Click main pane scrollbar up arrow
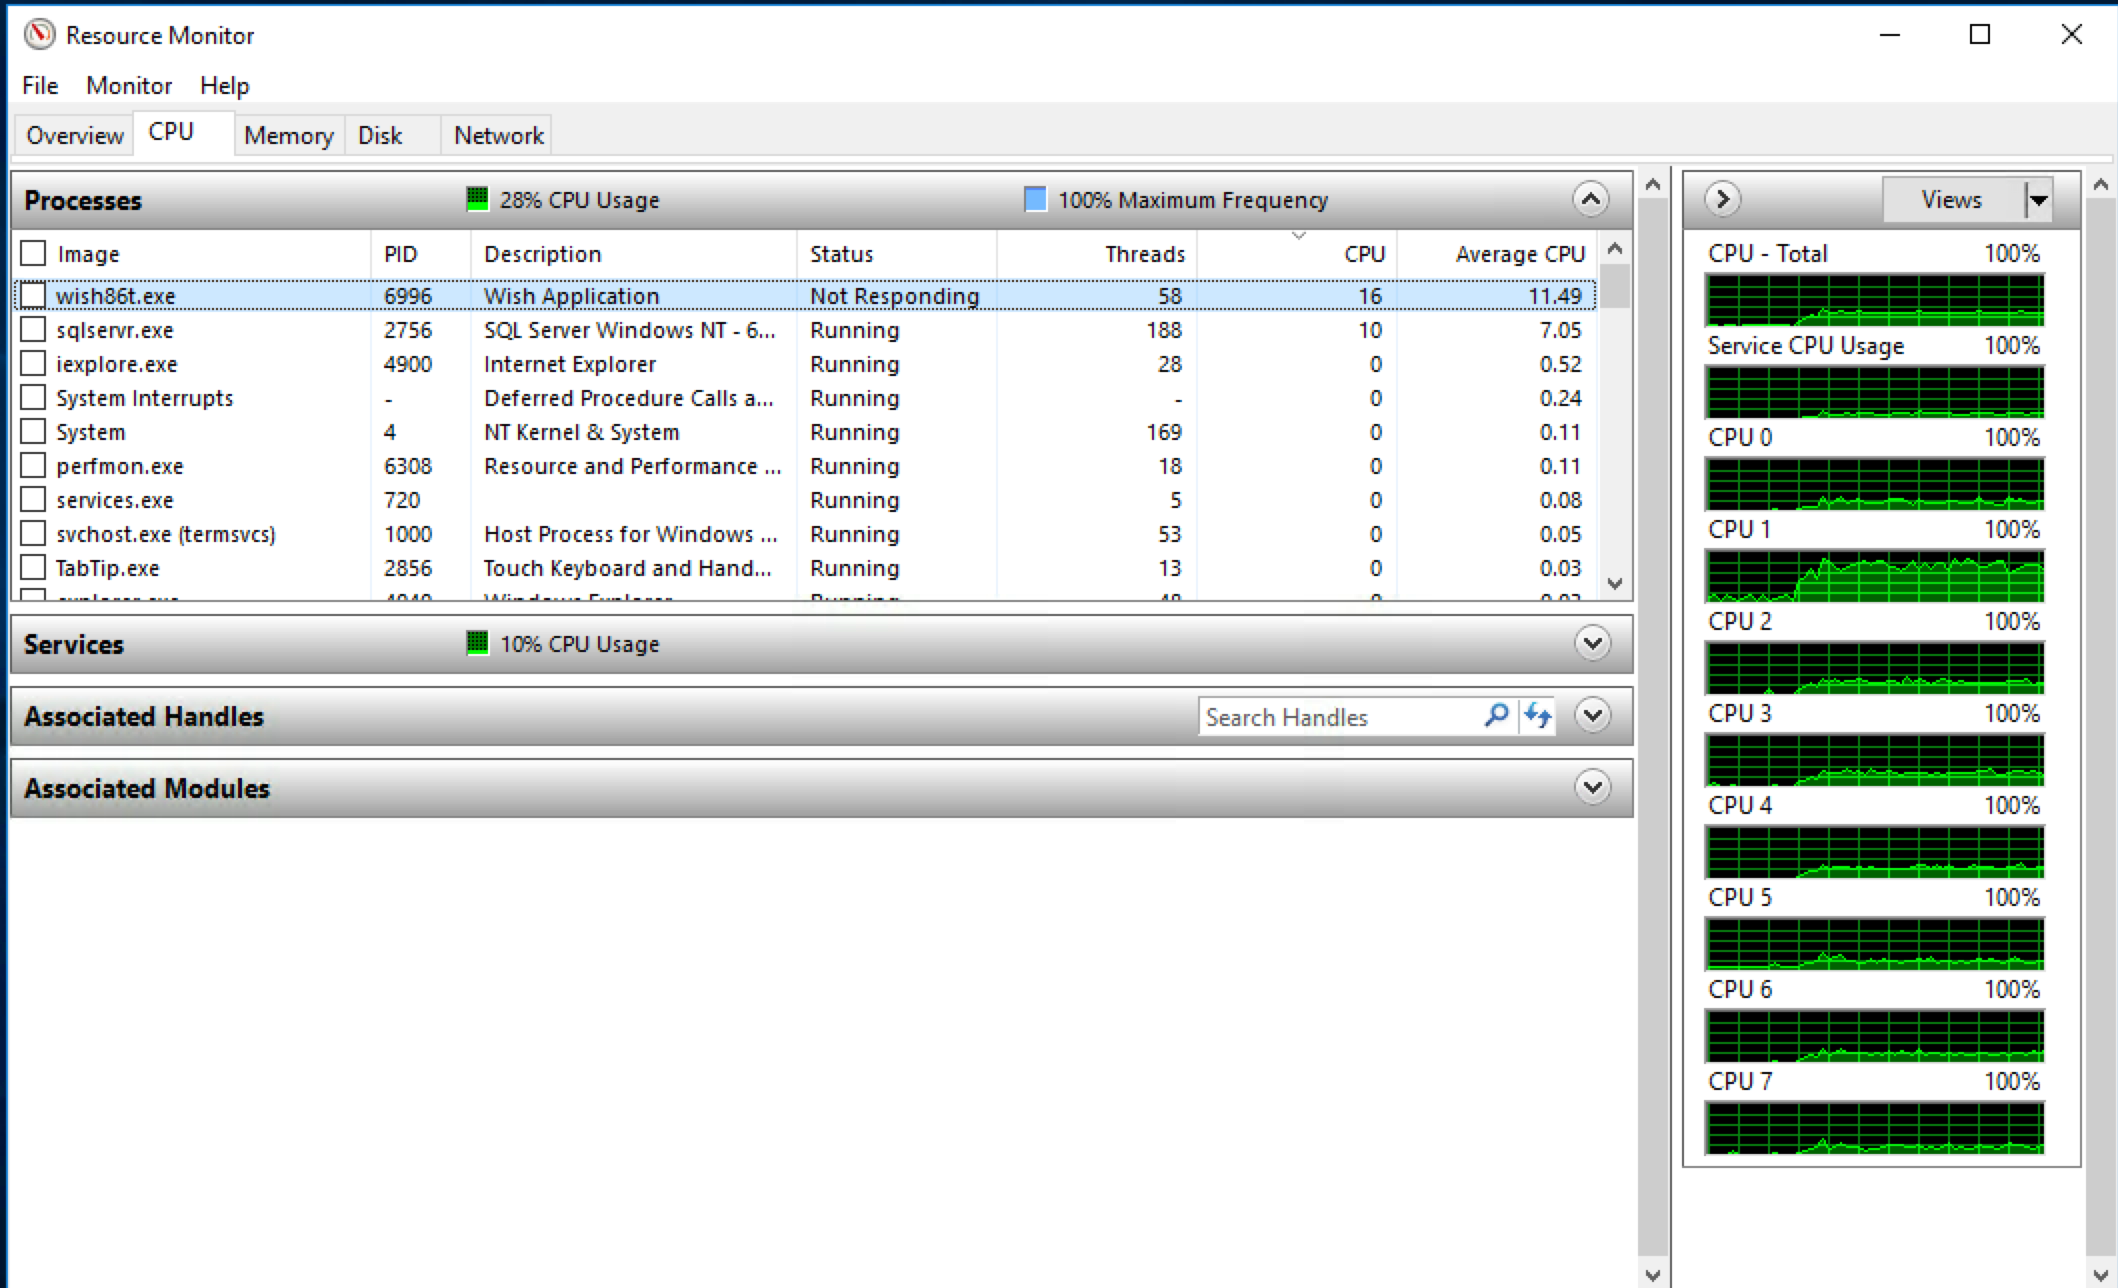This screenshot has width=2118, height=1288. (x=1652, y=184)
